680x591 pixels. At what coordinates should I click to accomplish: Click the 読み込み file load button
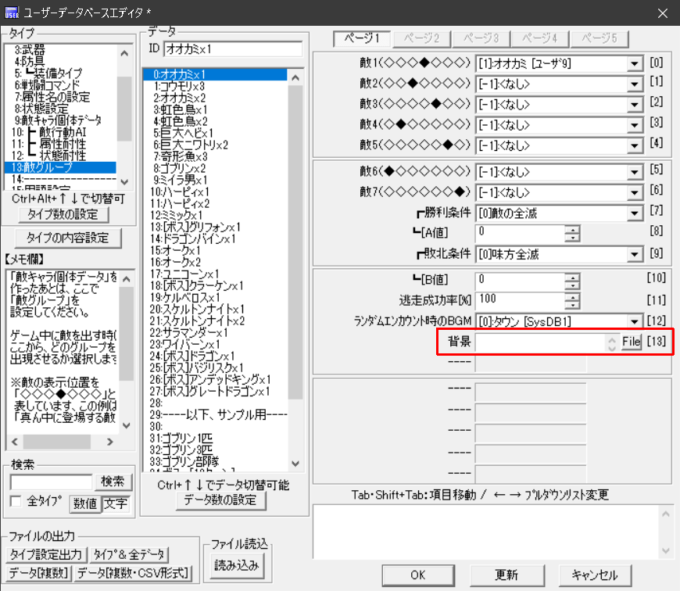pyautogui.click(x=237, y=565)
